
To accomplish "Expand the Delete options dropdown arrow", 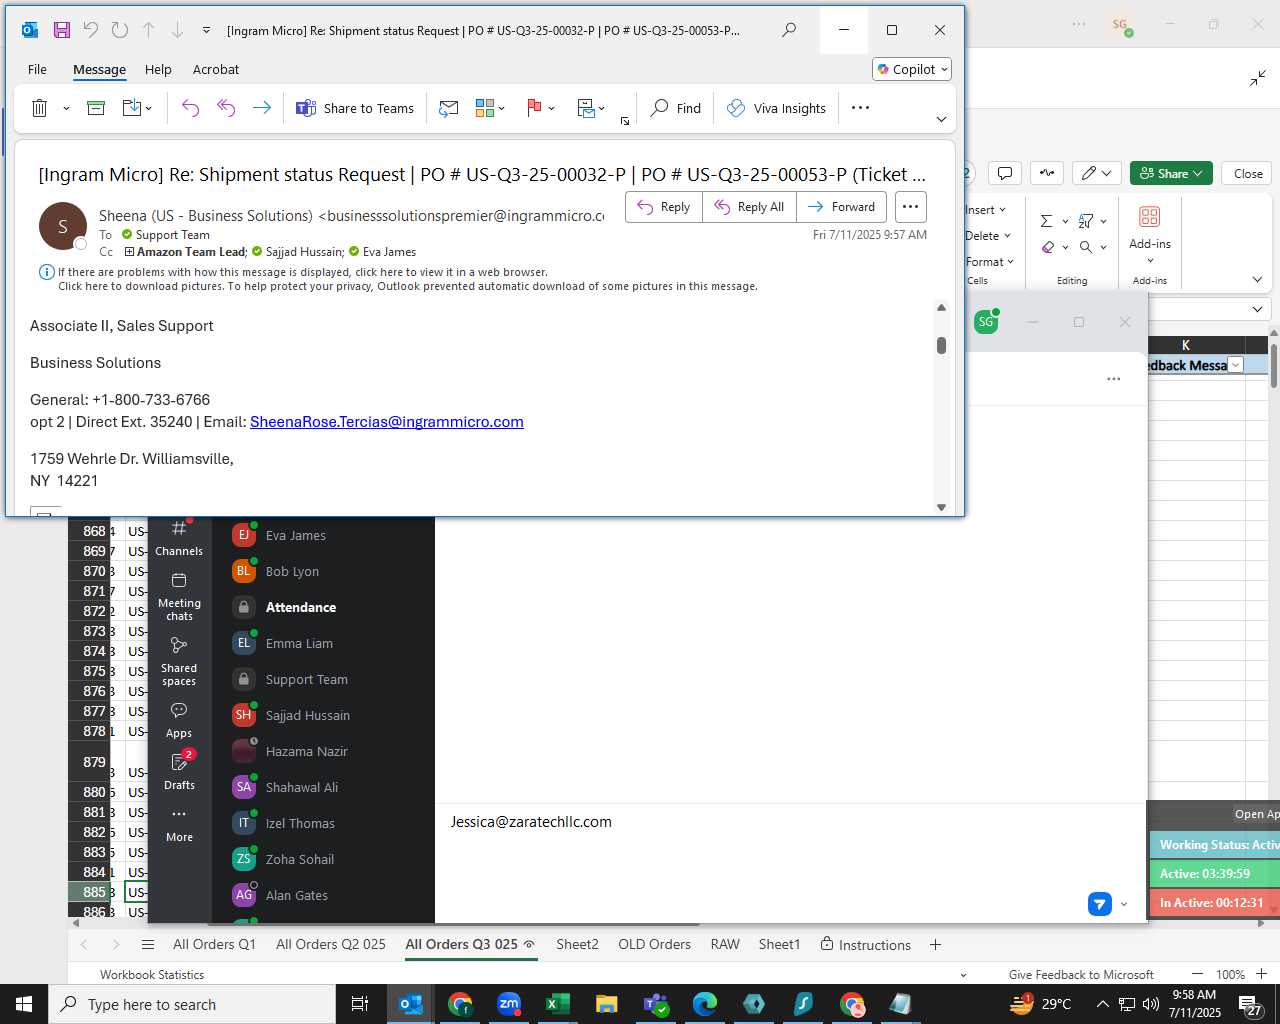I will click(x=66, y=108).
